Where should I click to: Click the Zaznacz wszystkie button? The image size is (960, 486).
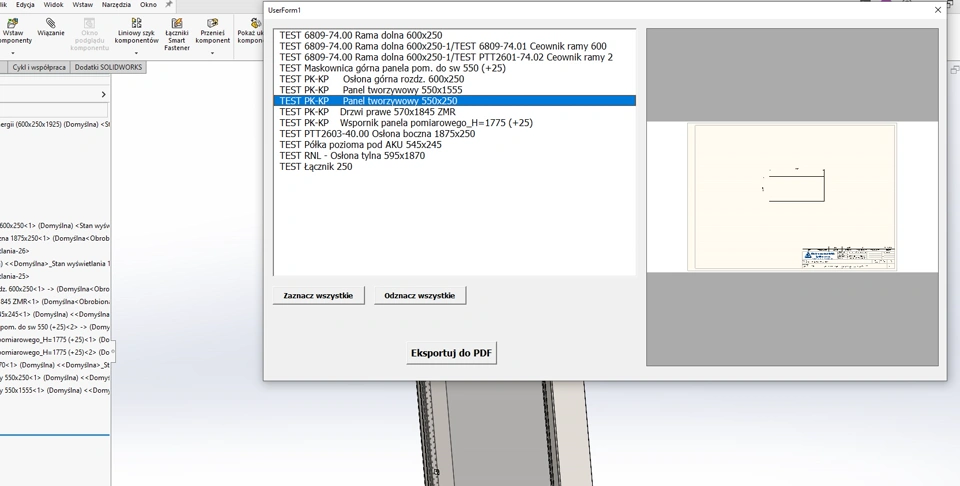pos(318,296)
